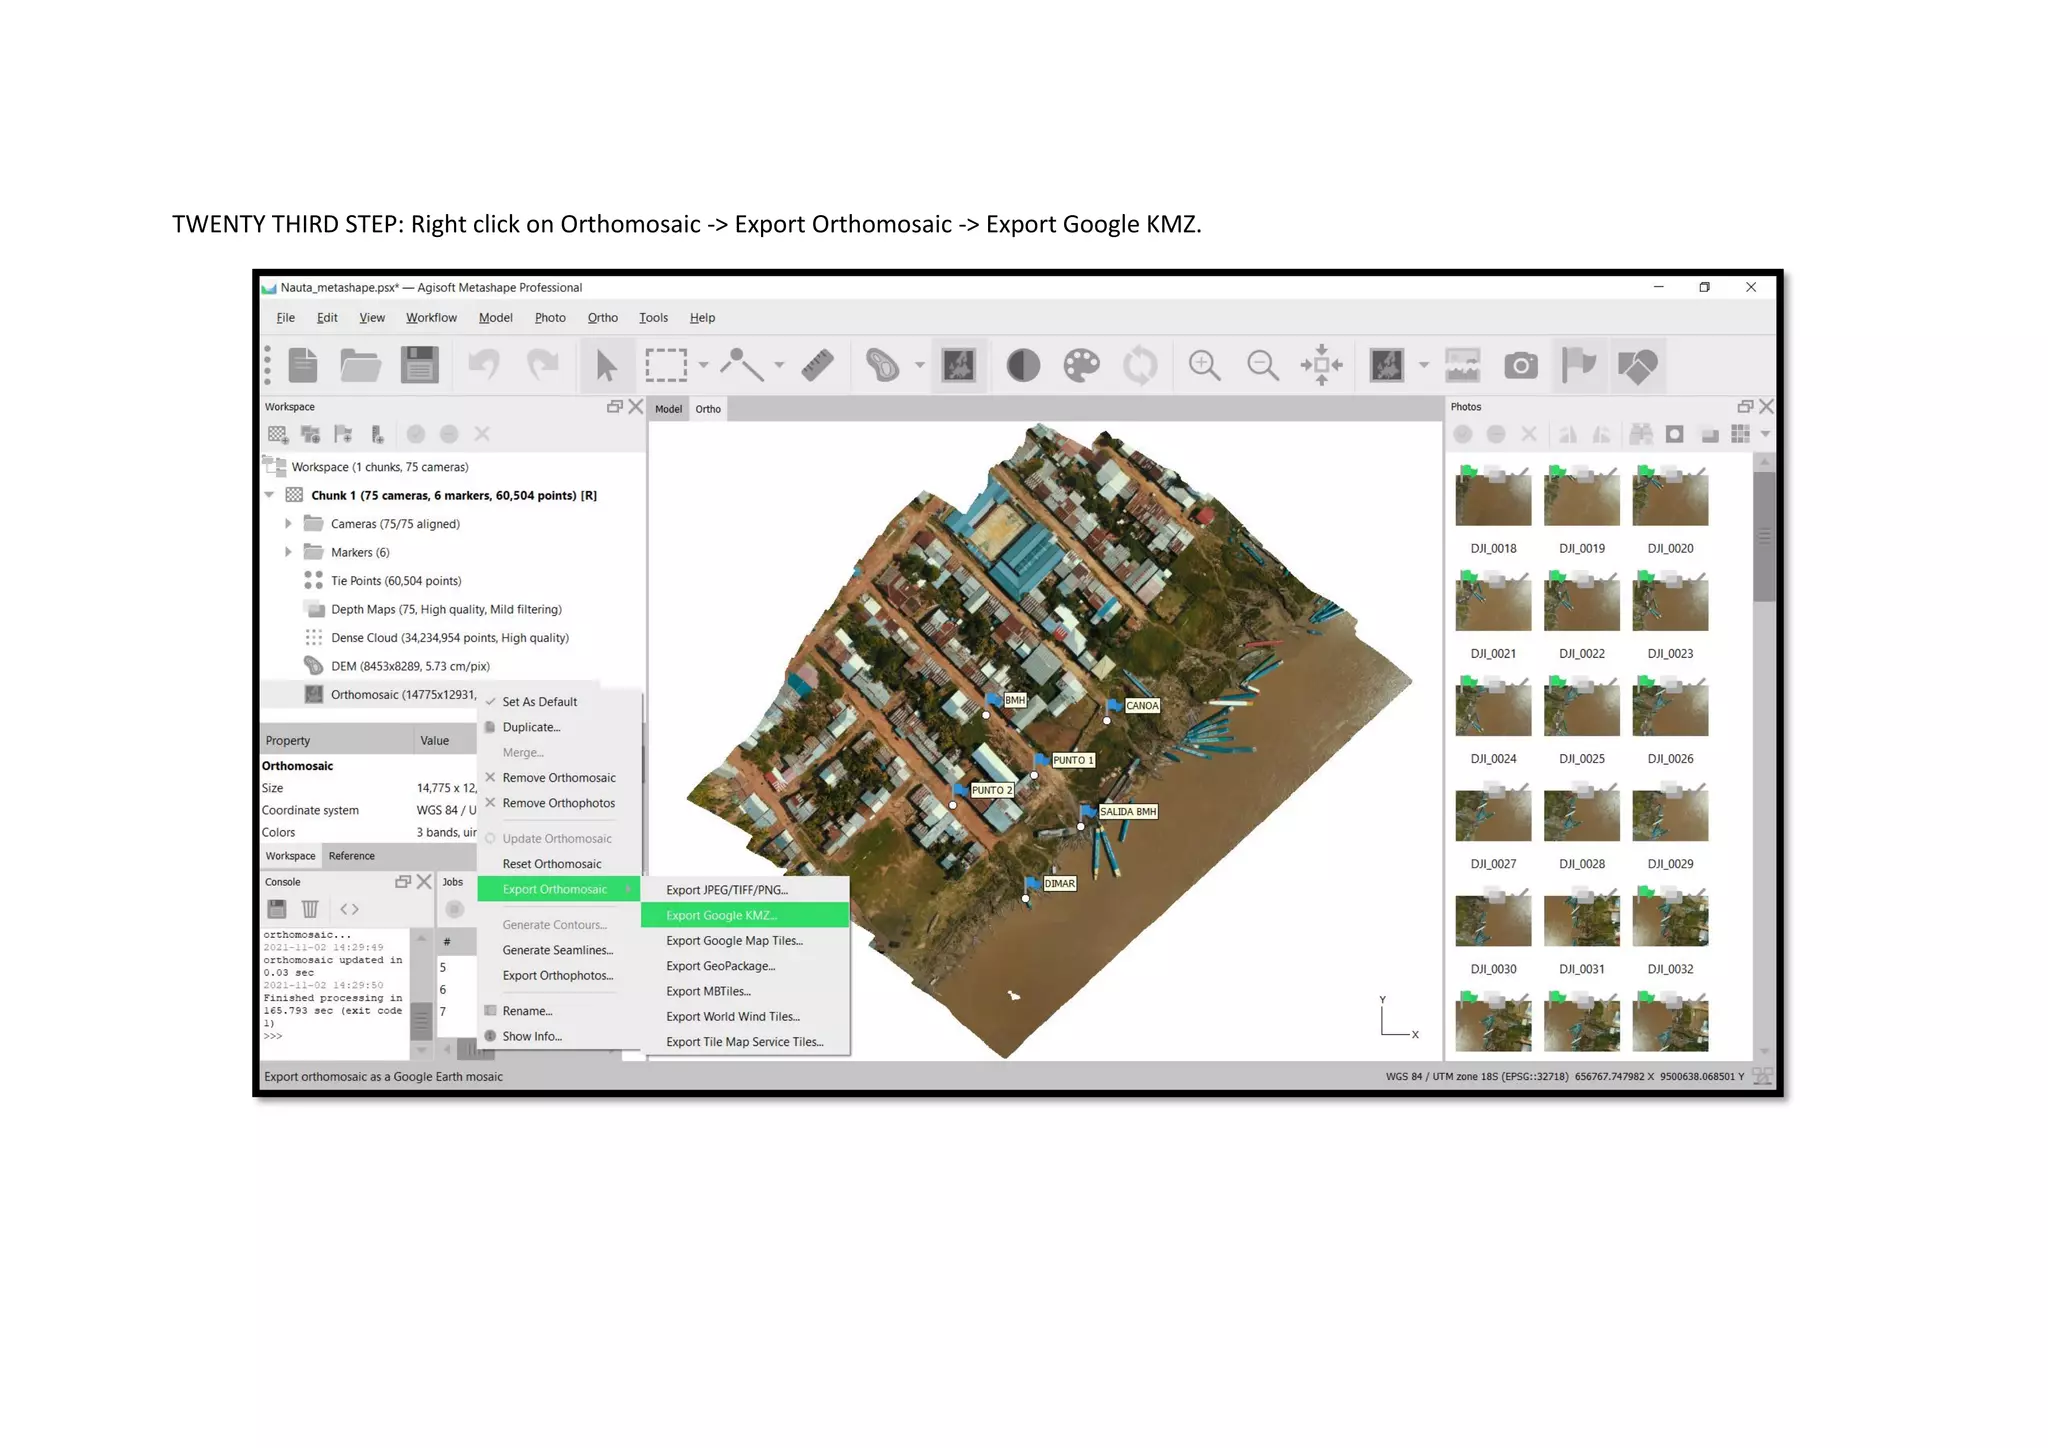
Task: Click the New document toolbar icon
Action: (x=302, y=365)
